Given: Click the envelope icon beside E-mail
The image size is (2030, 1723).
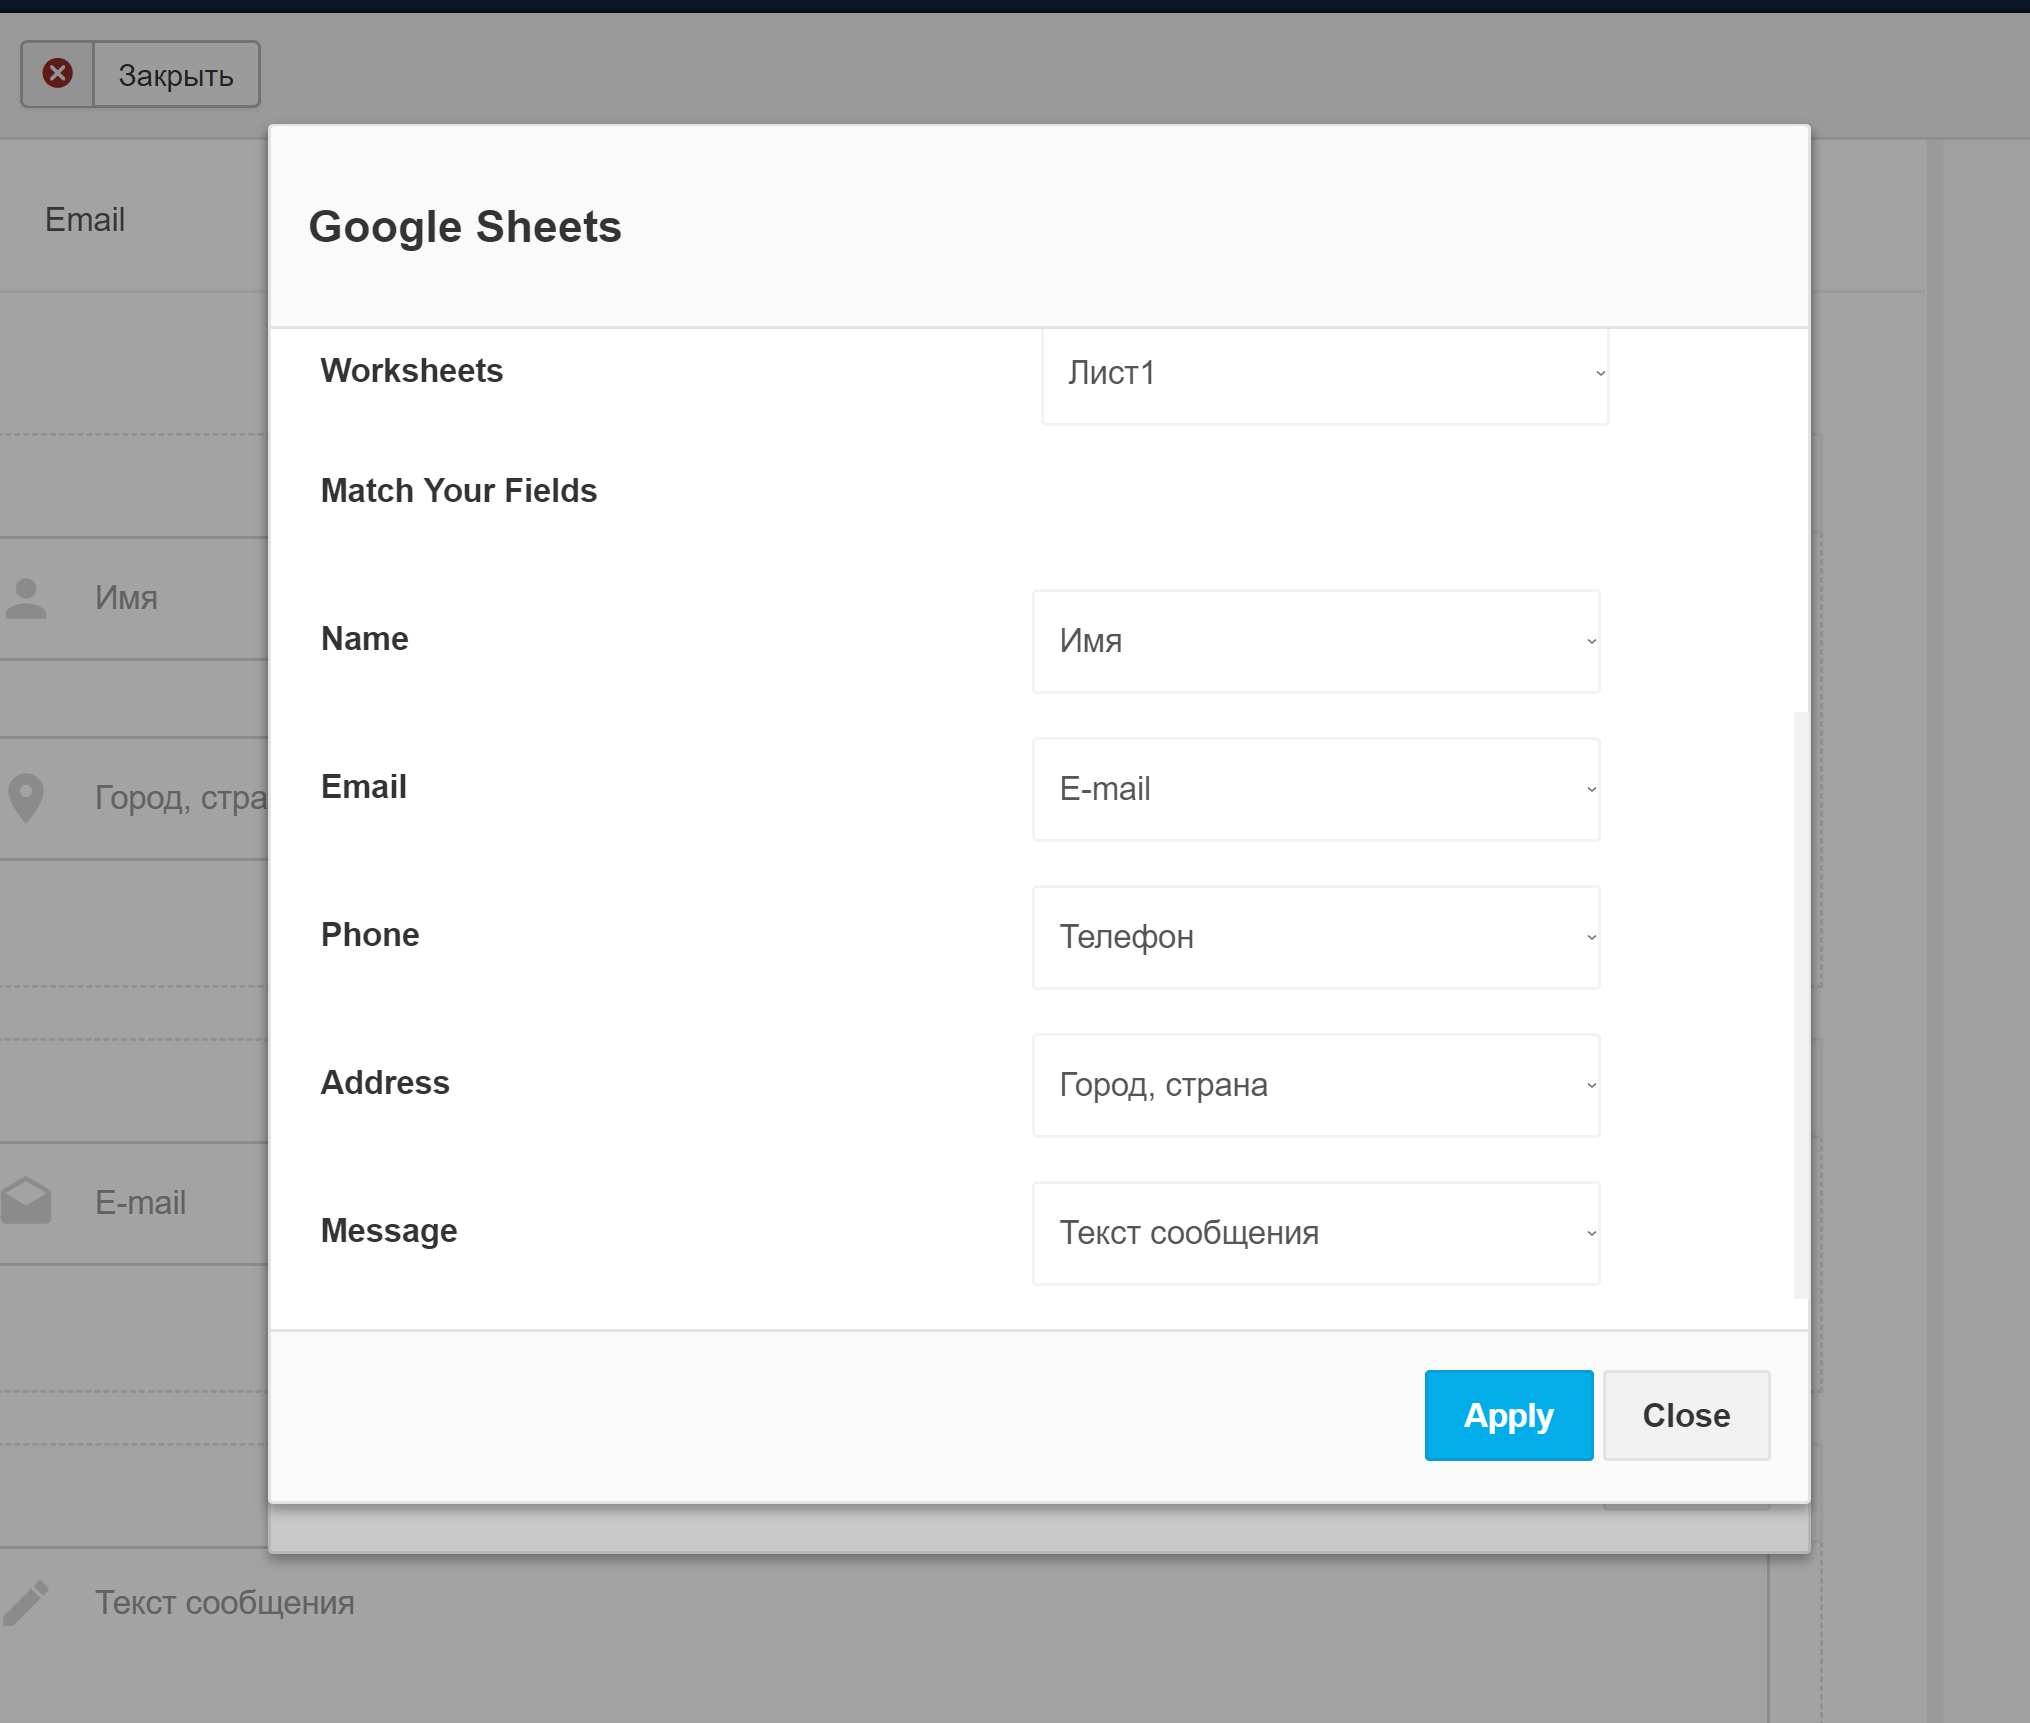Looking at the screenshot, I should coord(26,1201).
